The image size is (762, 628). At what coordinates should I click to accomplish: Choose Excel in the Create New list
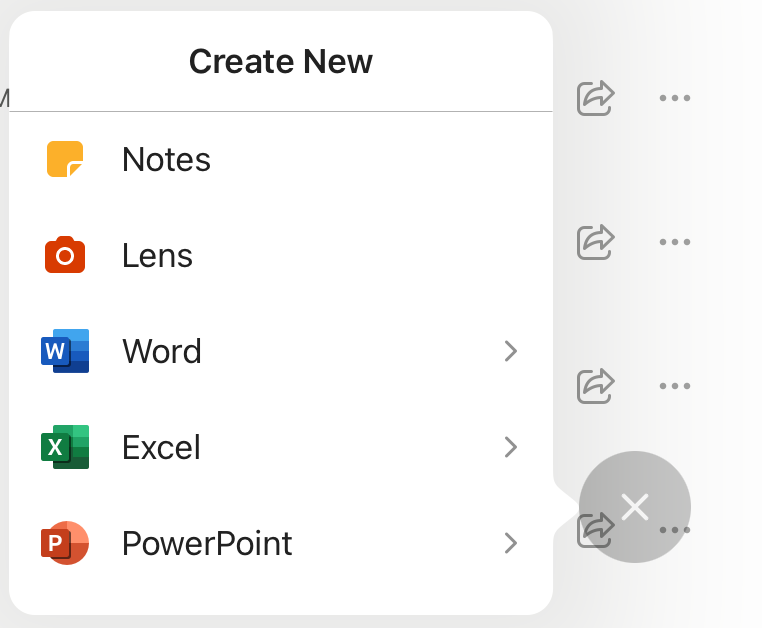pos(161,447)
